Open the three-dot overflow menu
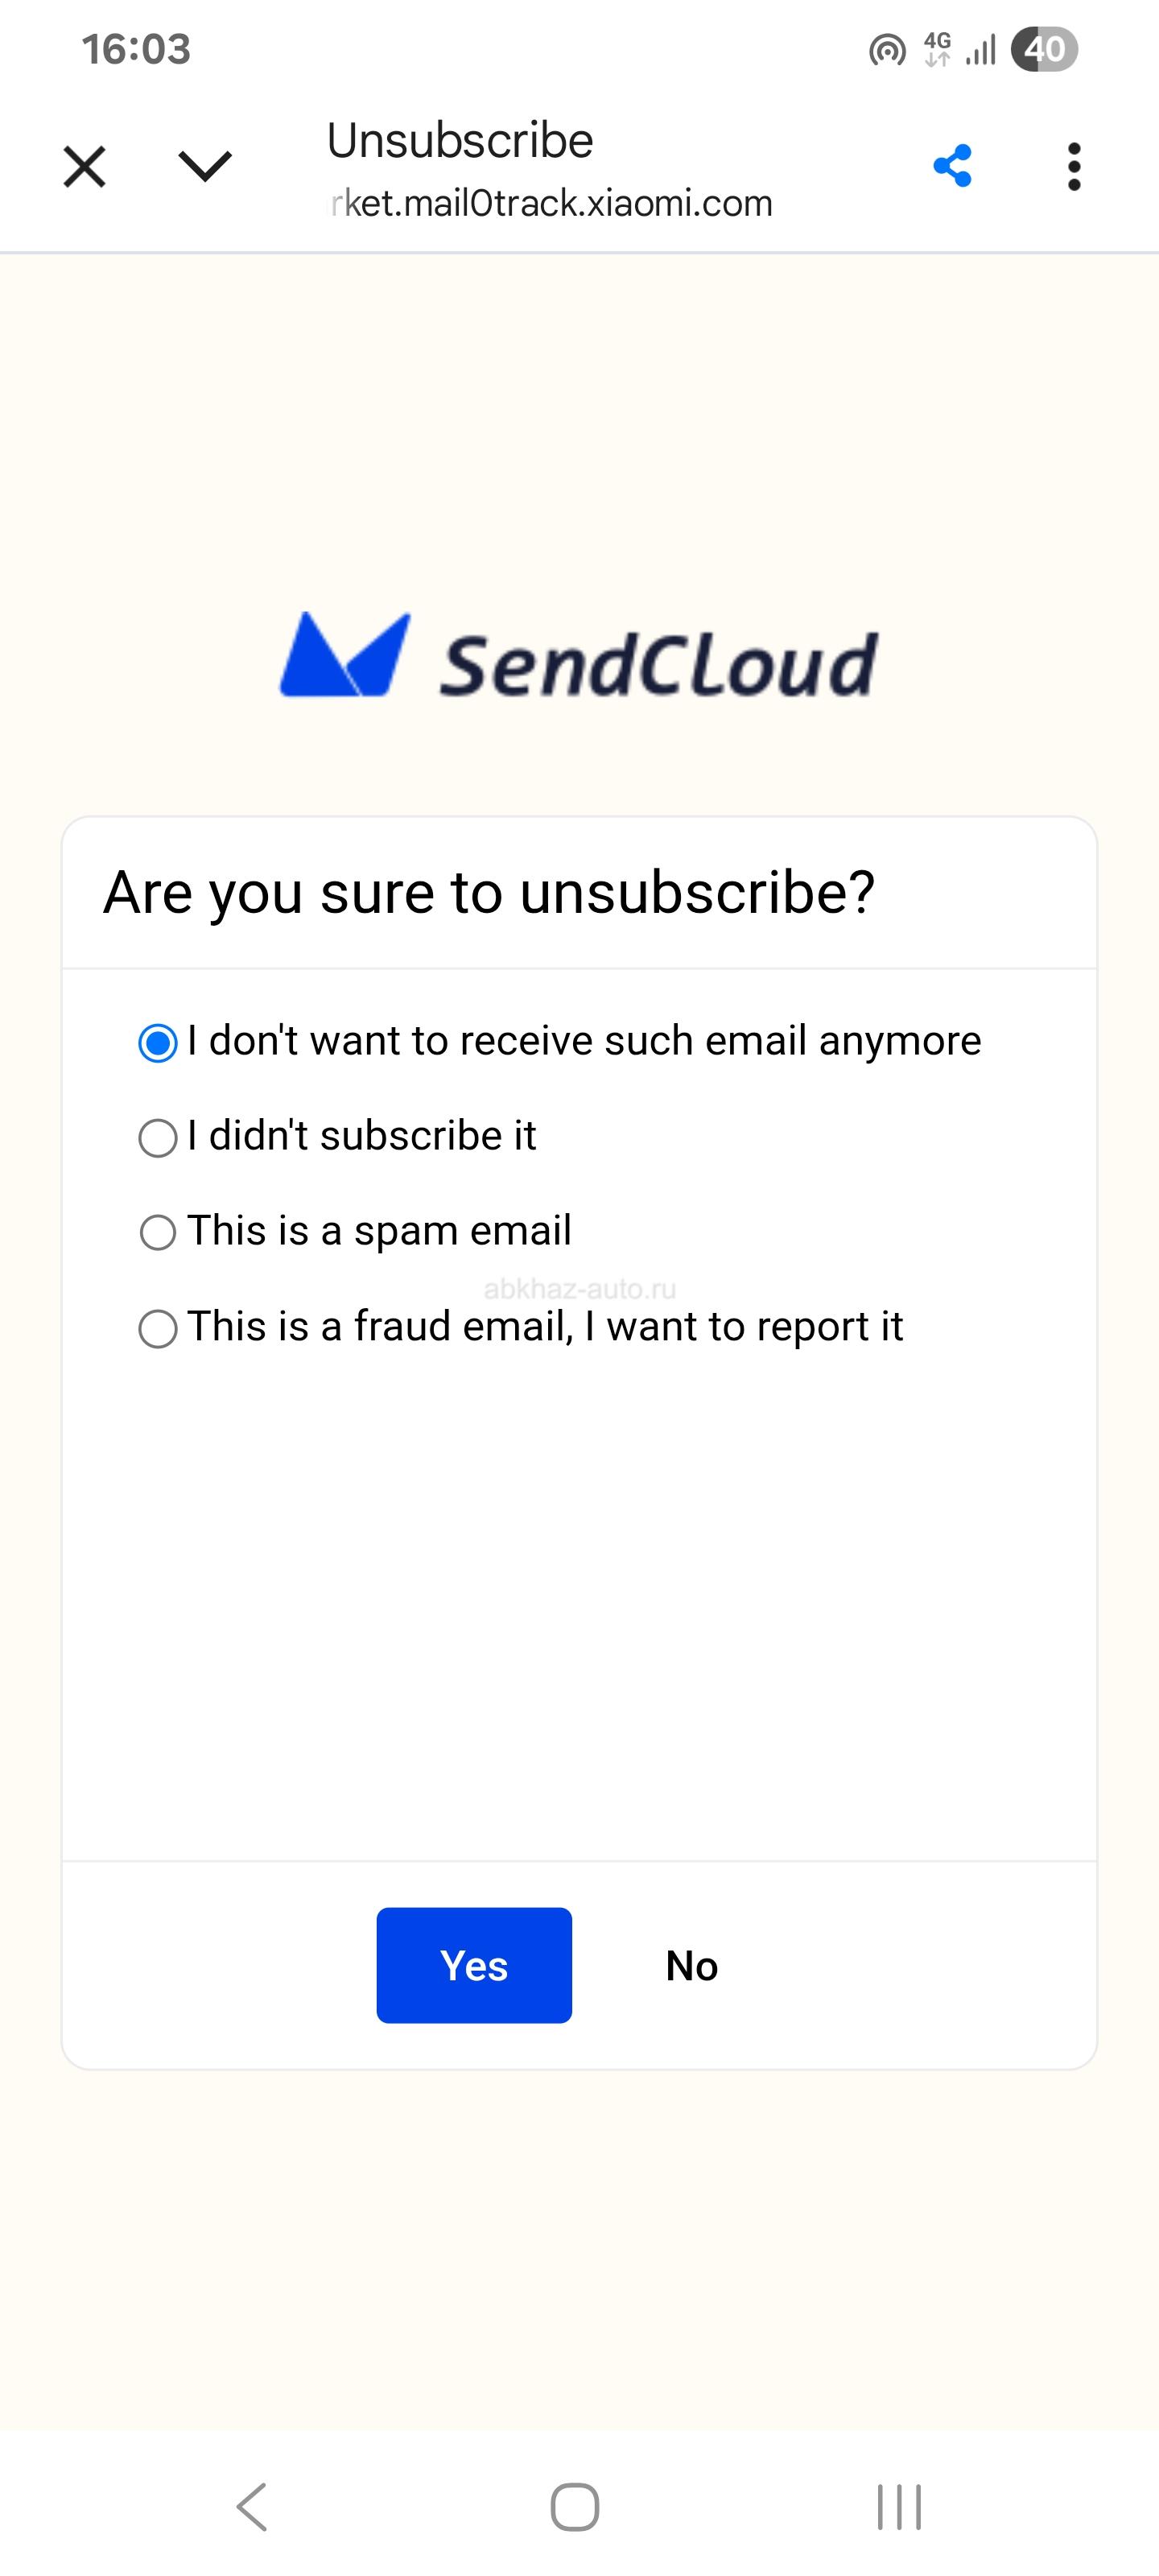 pos(1074,166)
